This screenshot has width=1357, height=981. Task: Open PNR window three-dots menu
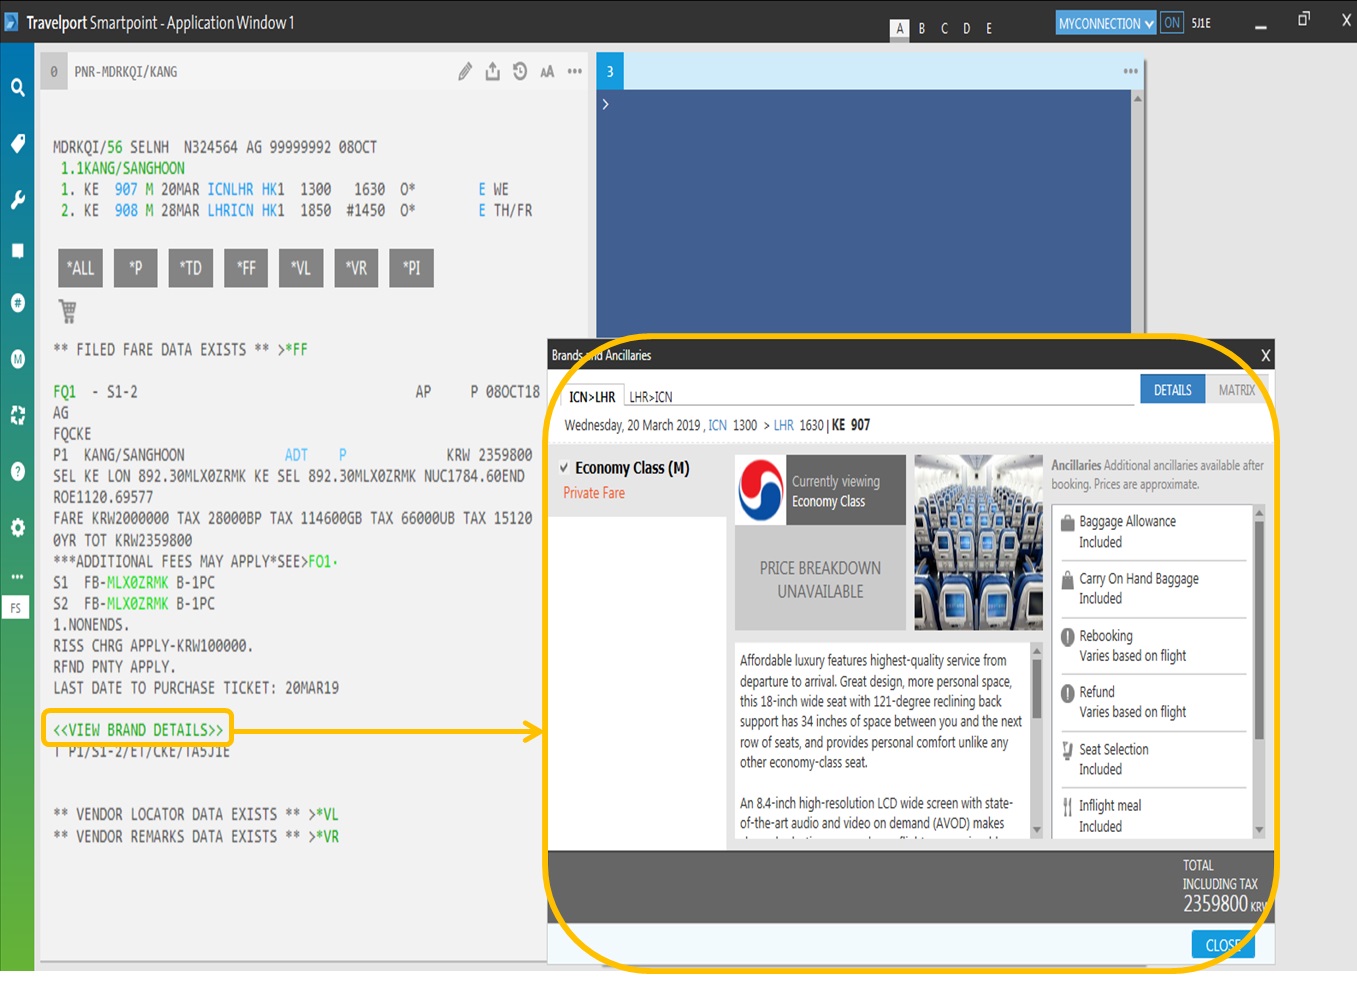(575, 71)
